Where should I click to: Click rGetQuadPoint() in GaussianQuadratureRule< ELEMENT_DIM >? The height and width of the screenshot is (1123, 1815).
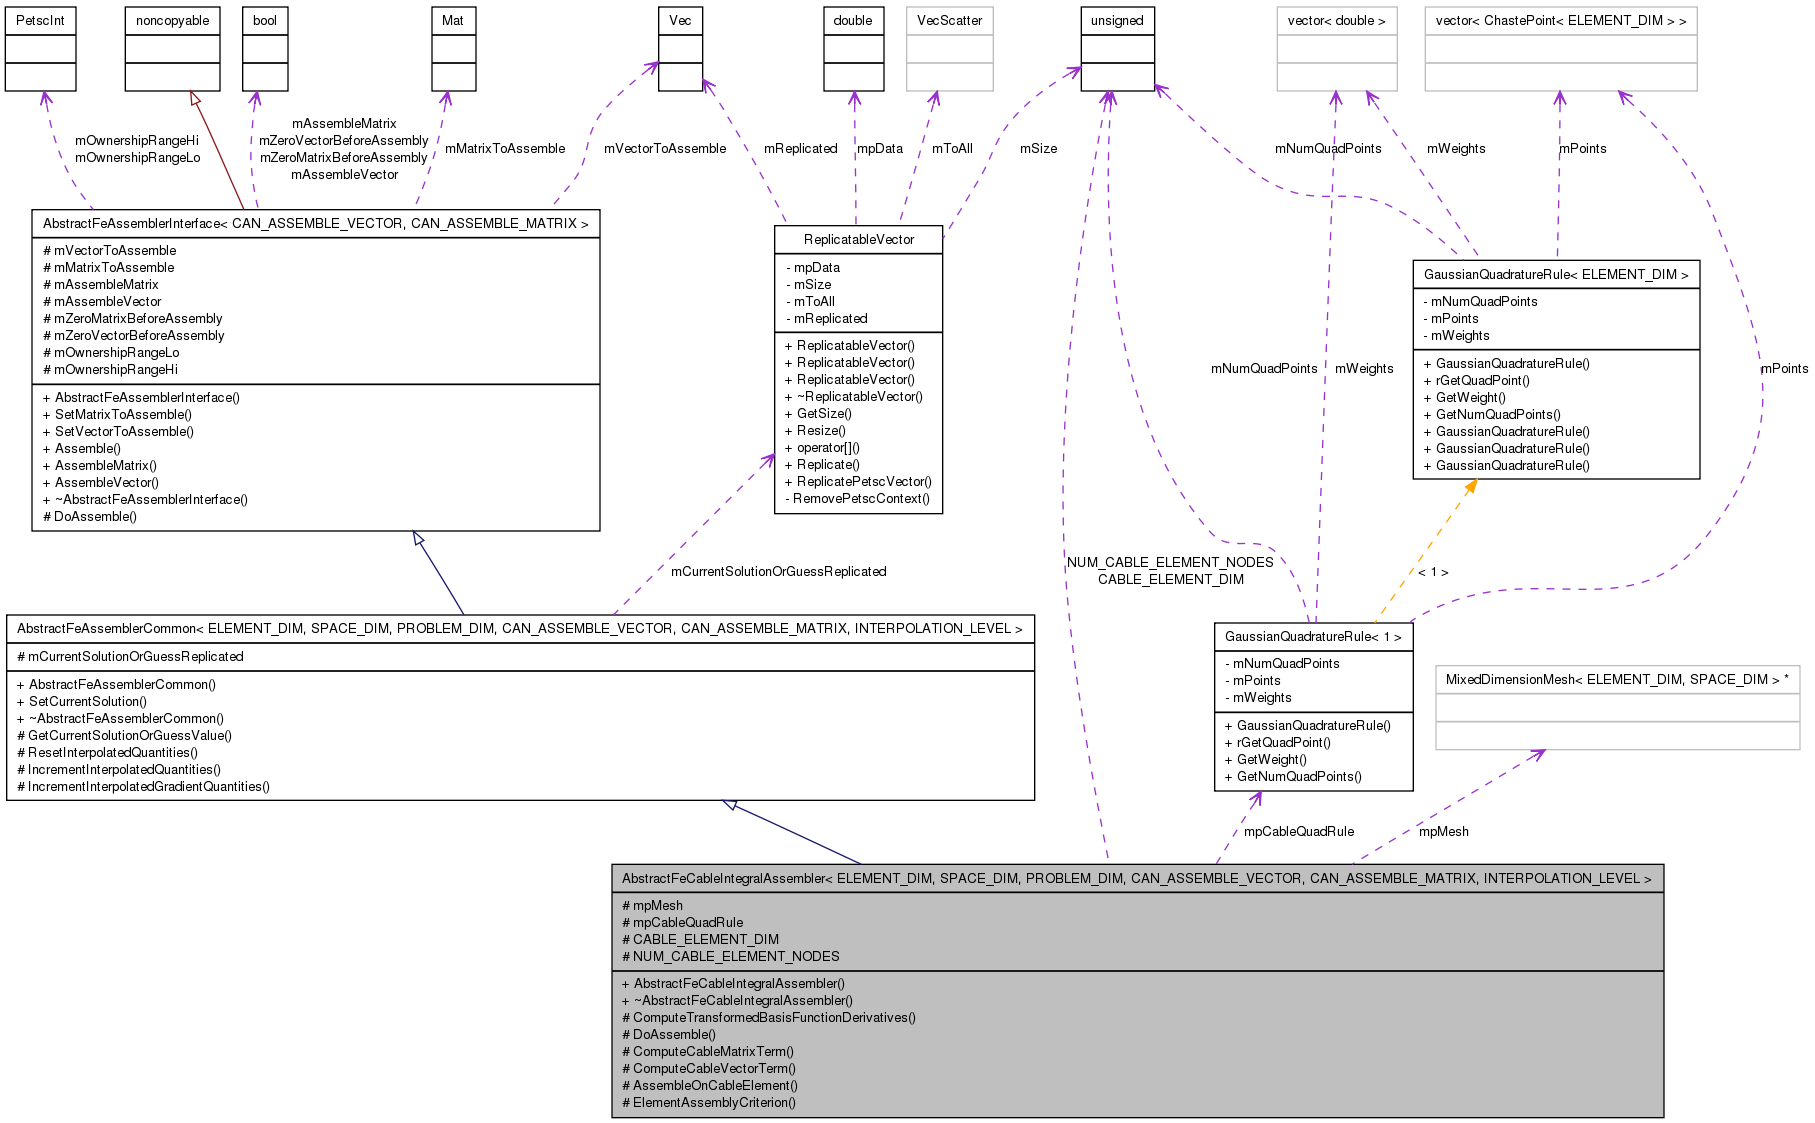(1477, 381)
